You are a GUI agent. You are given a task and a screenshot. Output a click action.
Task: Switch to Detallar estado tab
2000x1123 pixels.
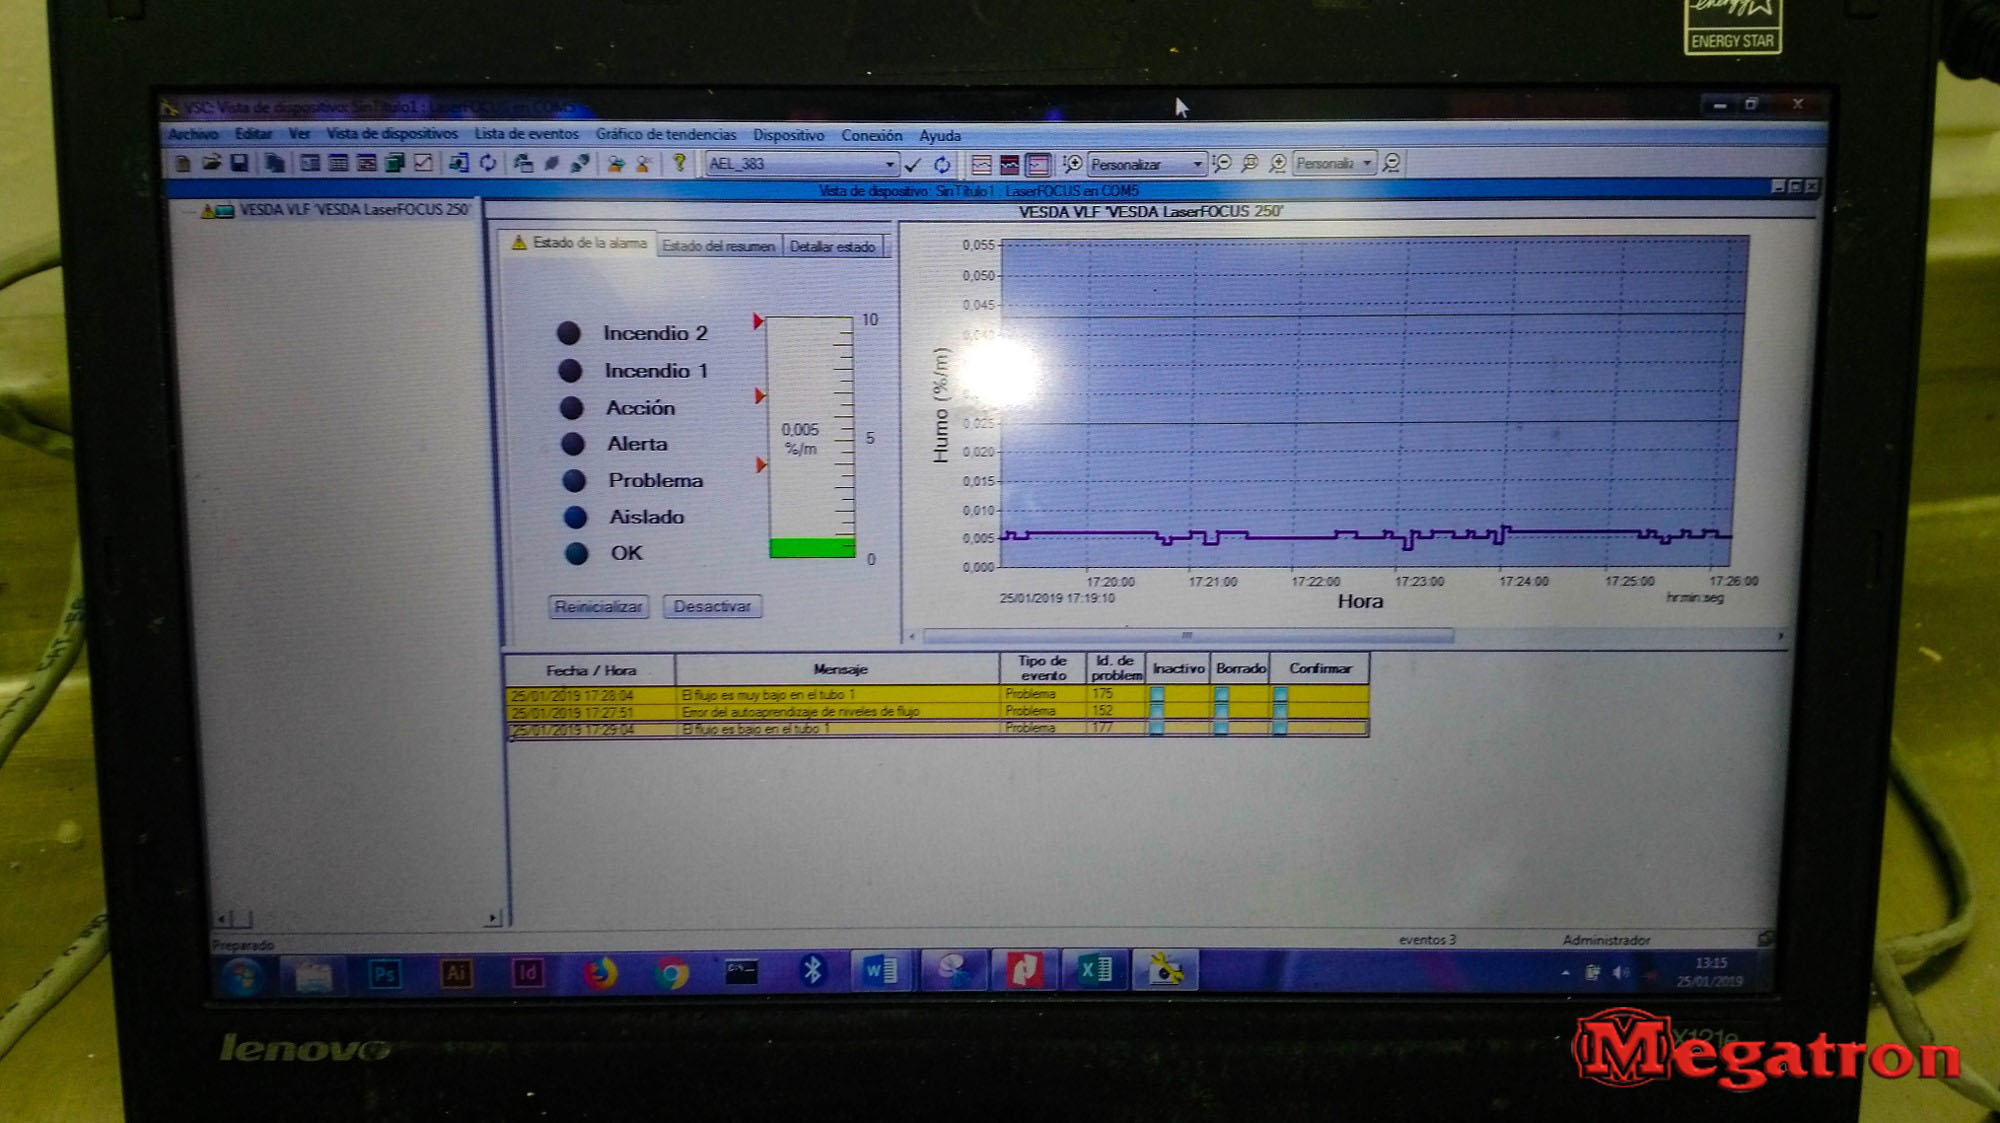(x=832, y=246)
